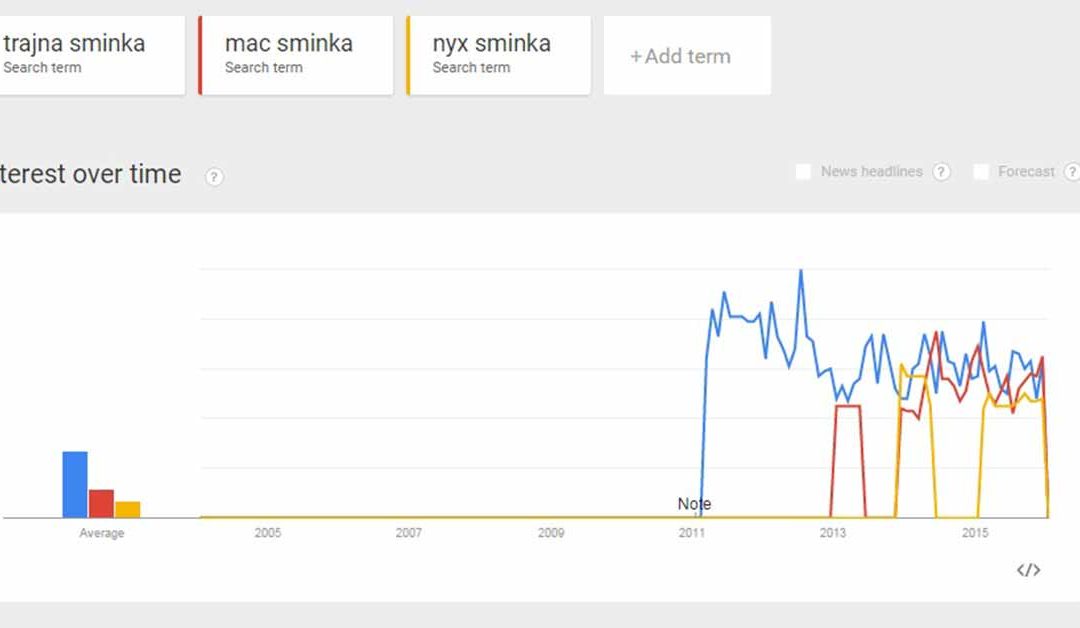Enable the News headlines checkbox
The height and width of the screenshot is (628, 1080).
coord(803,172)
